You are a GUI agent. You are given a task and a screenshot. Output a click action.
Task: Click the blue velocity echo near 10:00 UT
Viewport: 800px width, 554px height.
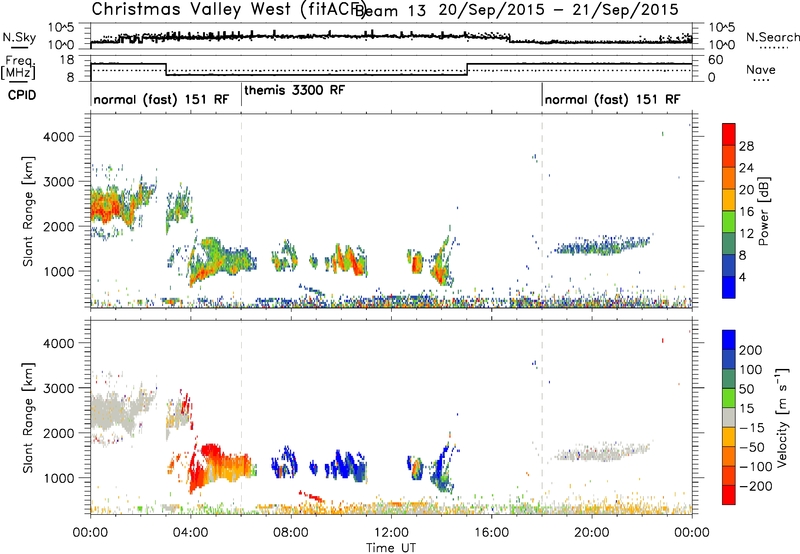click(x=347, y=464)
